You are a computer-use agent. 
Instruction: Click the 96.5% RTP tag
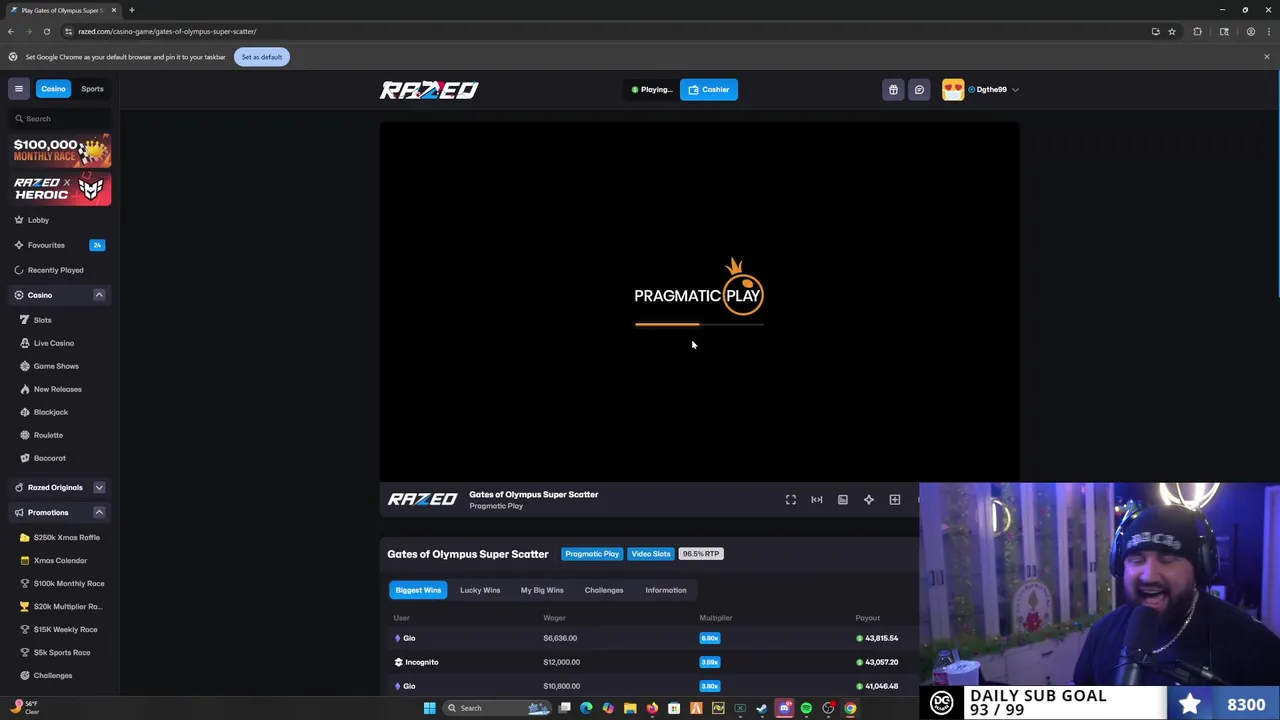coord(701,554)
